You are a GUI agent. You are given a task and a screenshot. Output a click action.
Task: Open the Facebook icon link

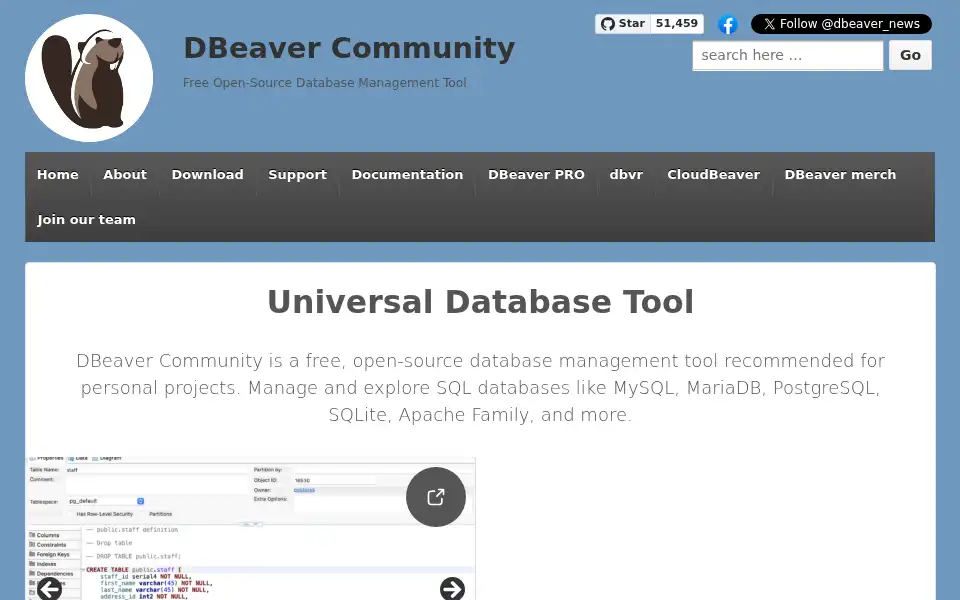[727, 24]
